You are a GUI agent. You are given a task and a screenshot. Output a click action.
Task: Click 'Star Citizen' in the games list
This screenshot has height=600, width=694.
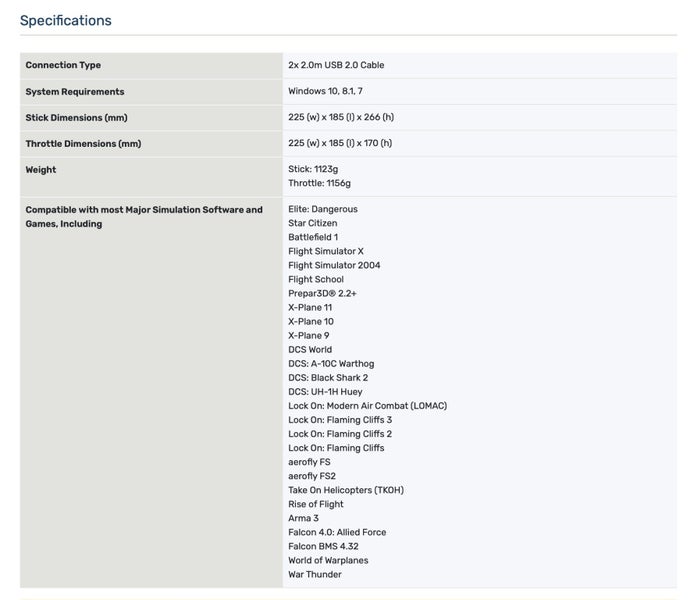click(312, 223)
